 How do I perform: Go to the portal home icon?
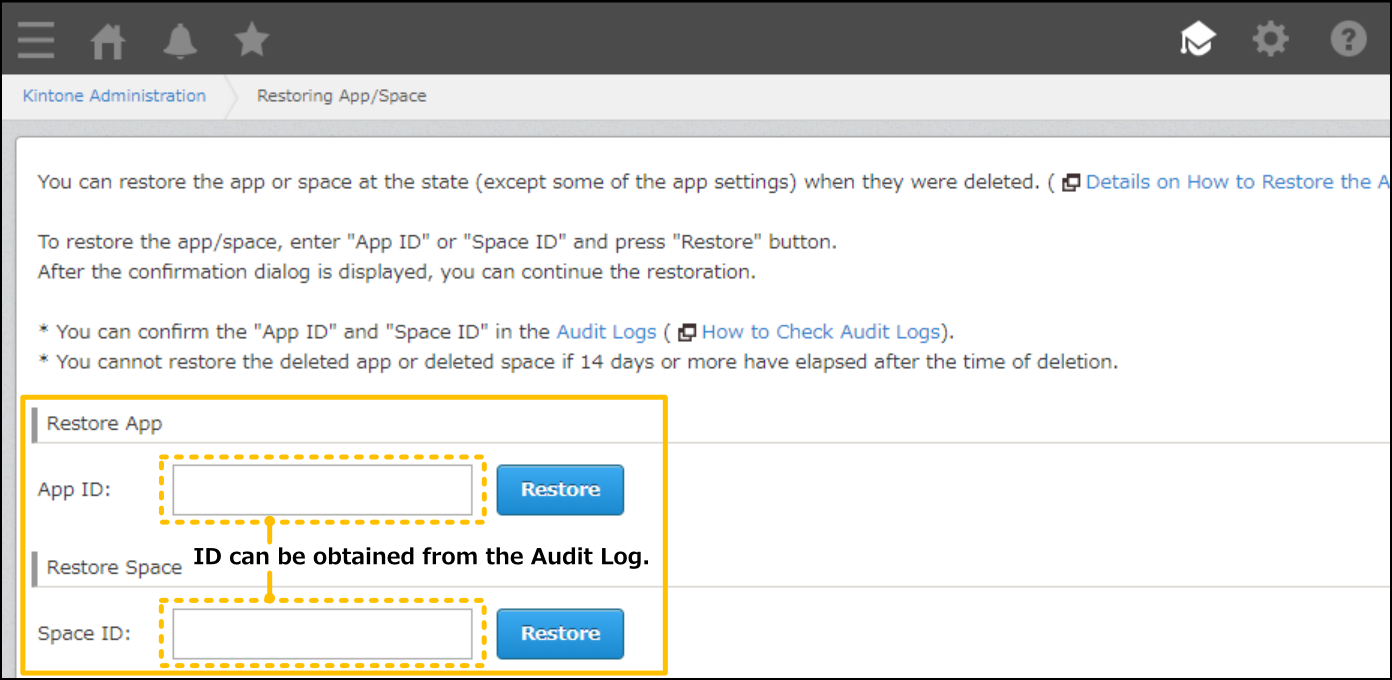click(108, 40)
